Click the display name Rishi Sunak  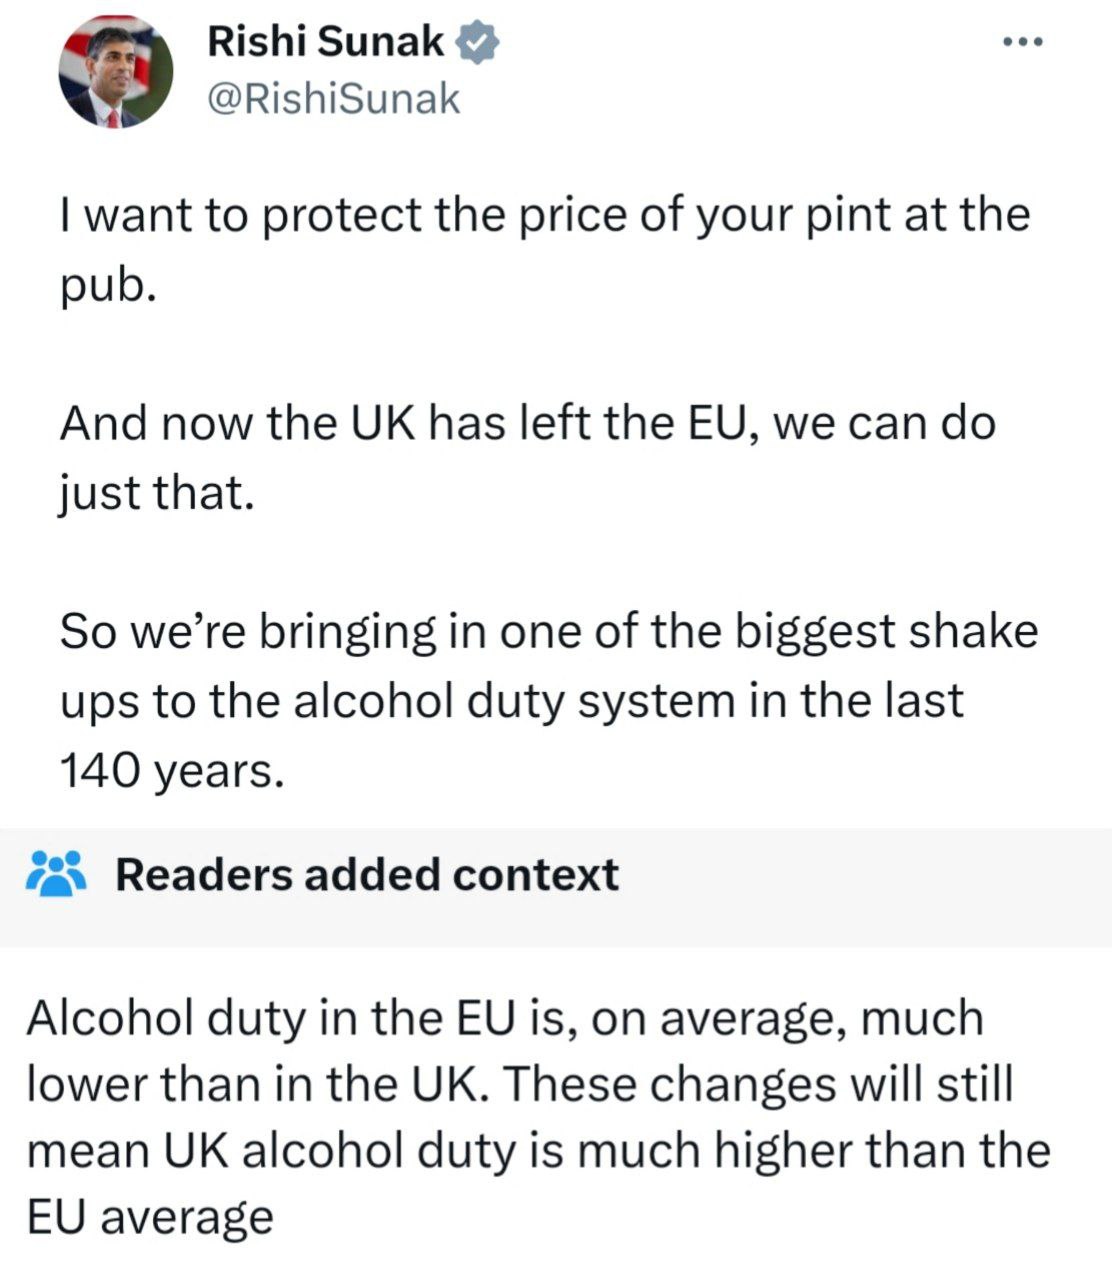[326, 42]
